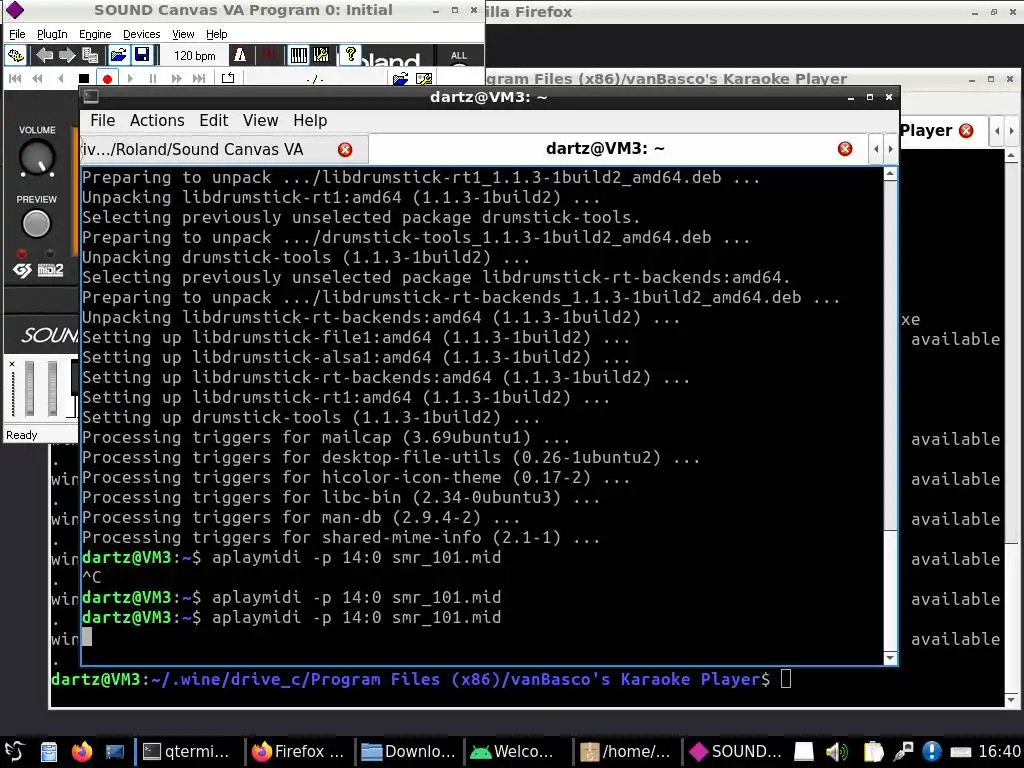
Task: Click the pause transport button
Action: point(153,78)
